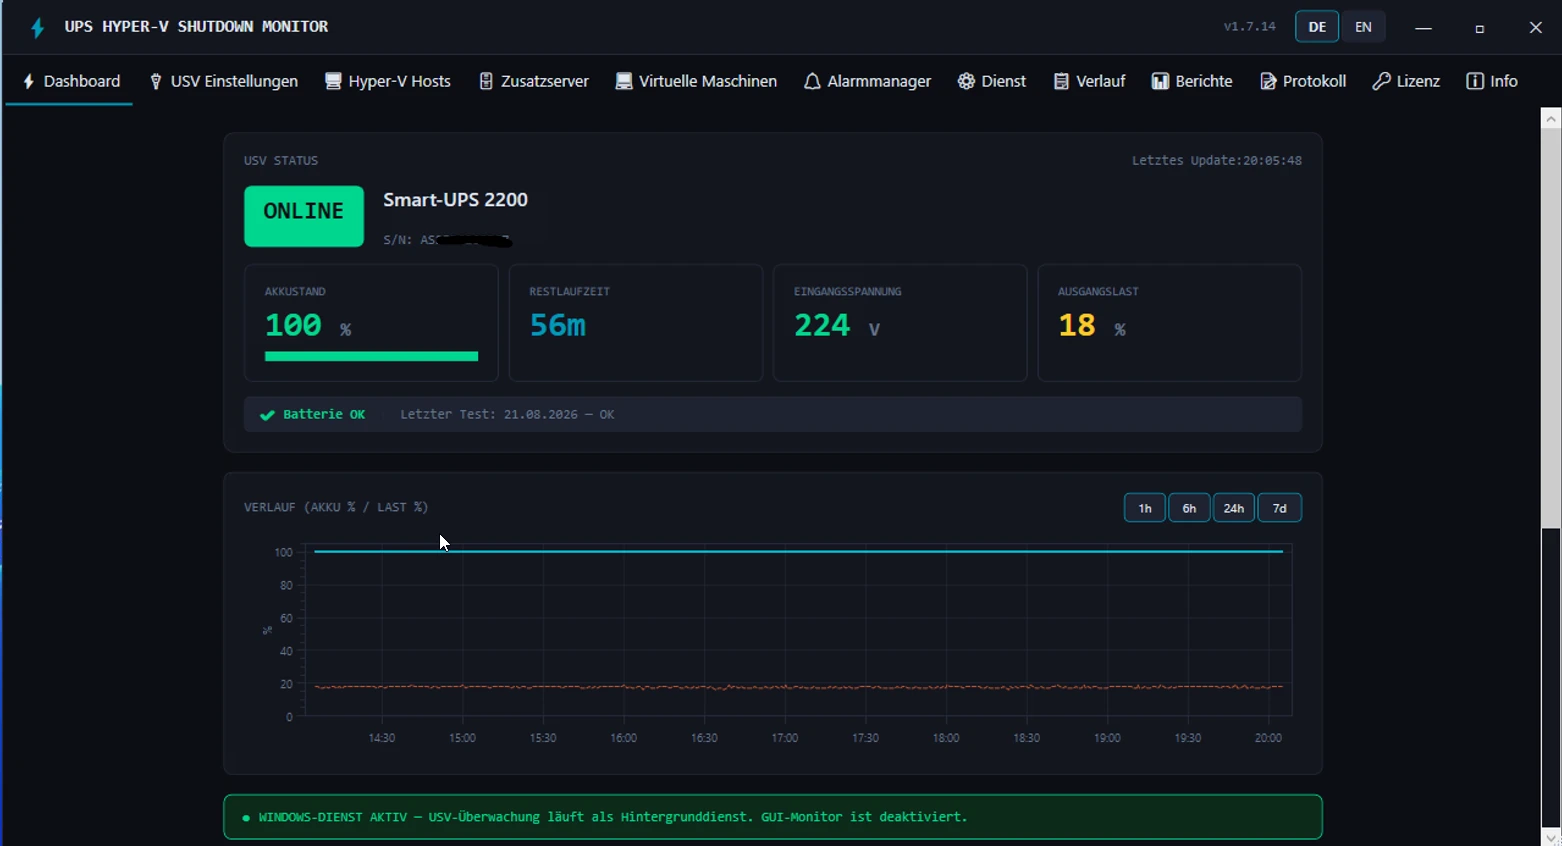Image resolution: width=1562 pixels, height=846 pixels.
Task: Click the USV Einstellungen plug icon
Action: click(x=155, y=82)
